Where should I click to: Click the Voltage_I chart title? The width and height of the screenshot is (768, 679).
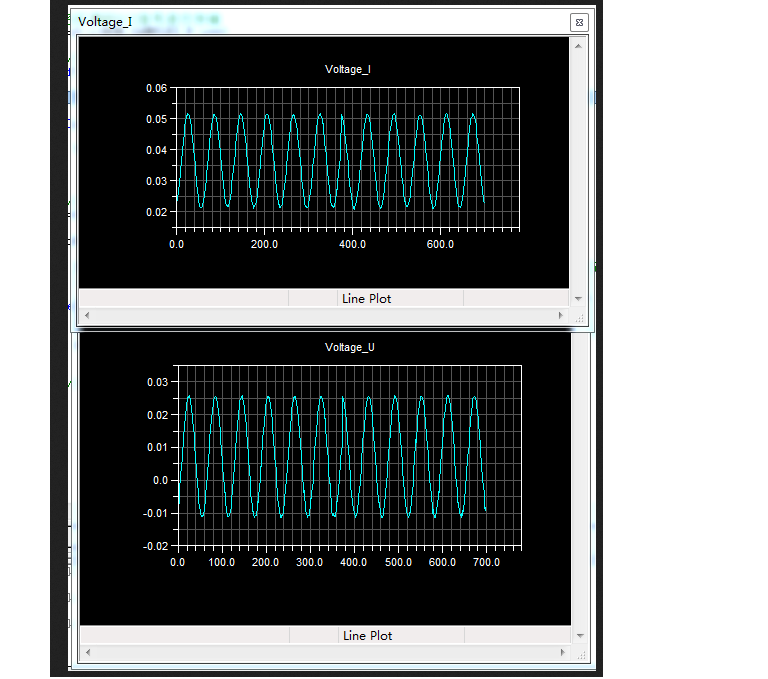click(348, 70)
